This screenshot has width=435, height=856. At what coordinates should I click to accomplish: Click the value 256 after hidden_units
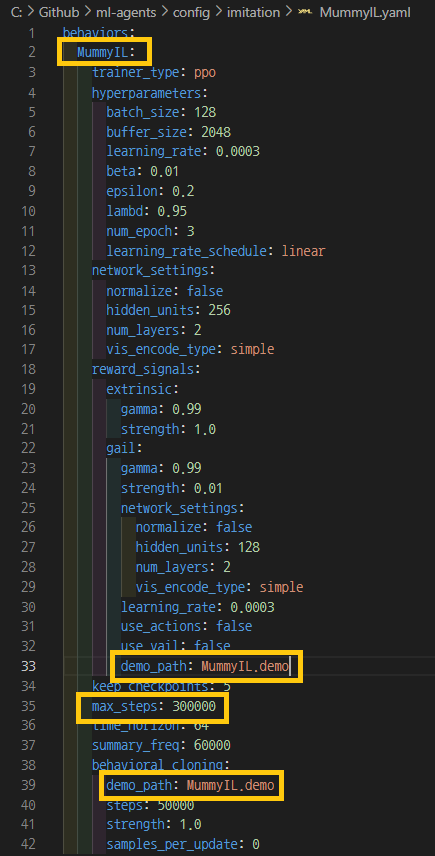click(219, 310)
